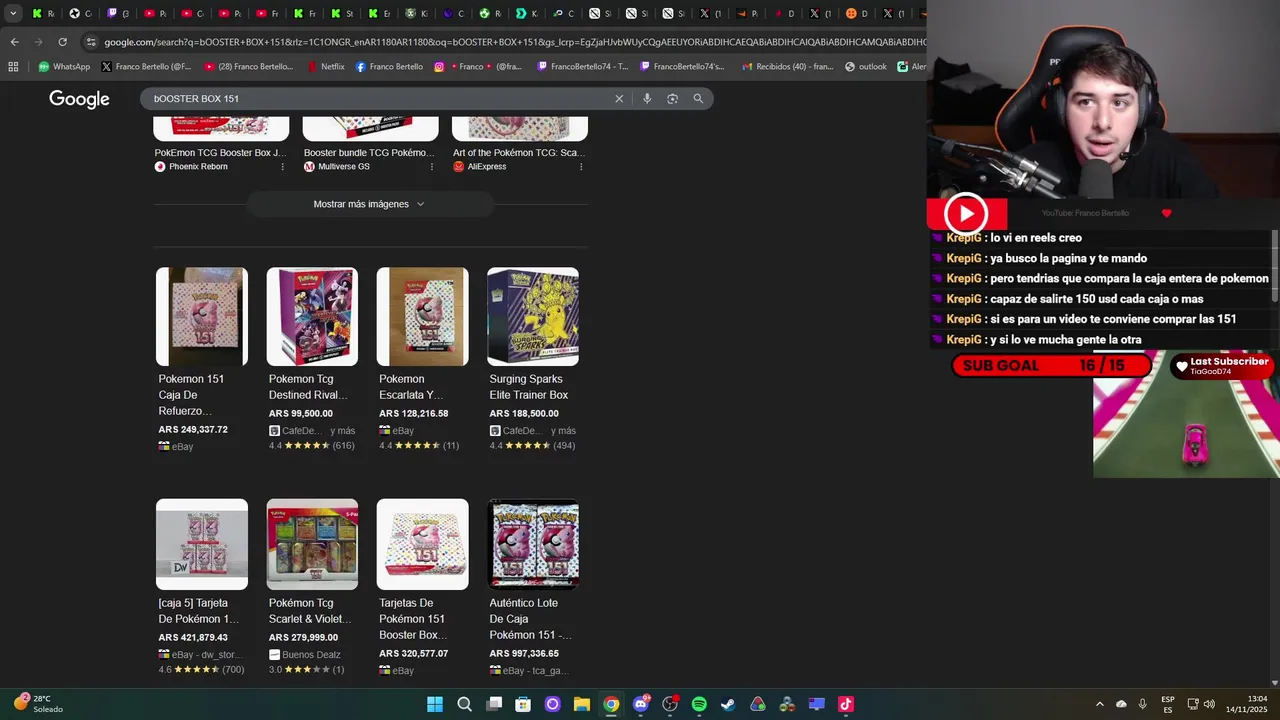1280x720 pixels.
Task: Open File Explorer from taskbar
Action: (582, 704)
